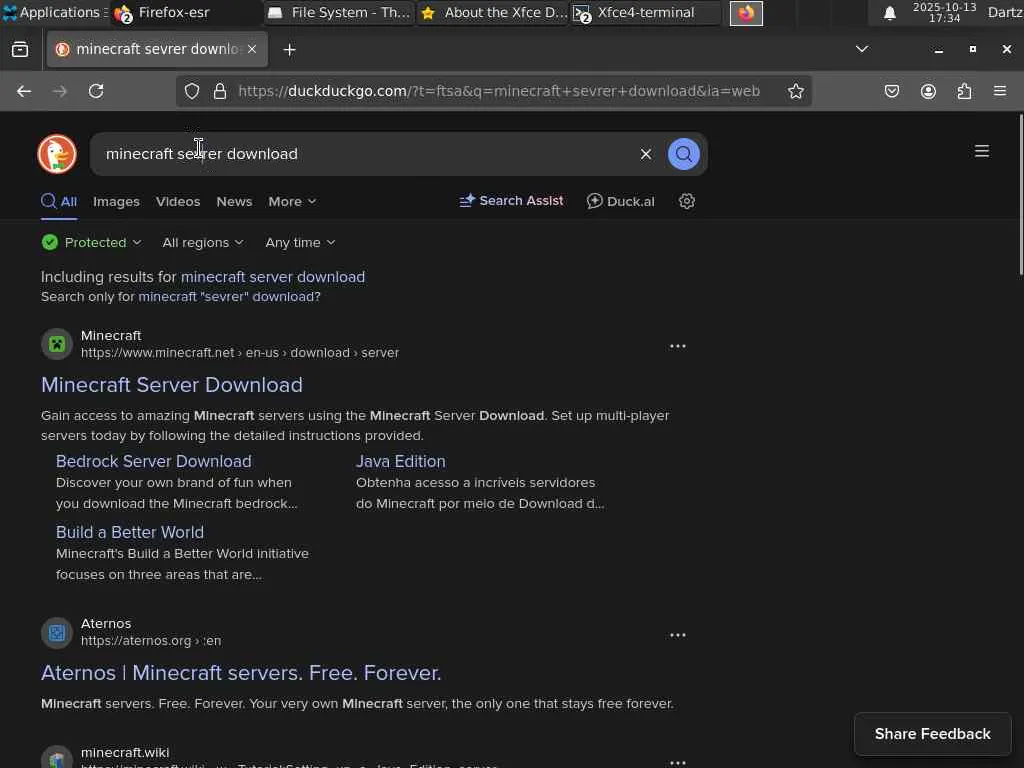Open the DuckDuckGo hamburger menu
The width and height of the screenshot is (1024, 768).
click(x=982, y=152)
